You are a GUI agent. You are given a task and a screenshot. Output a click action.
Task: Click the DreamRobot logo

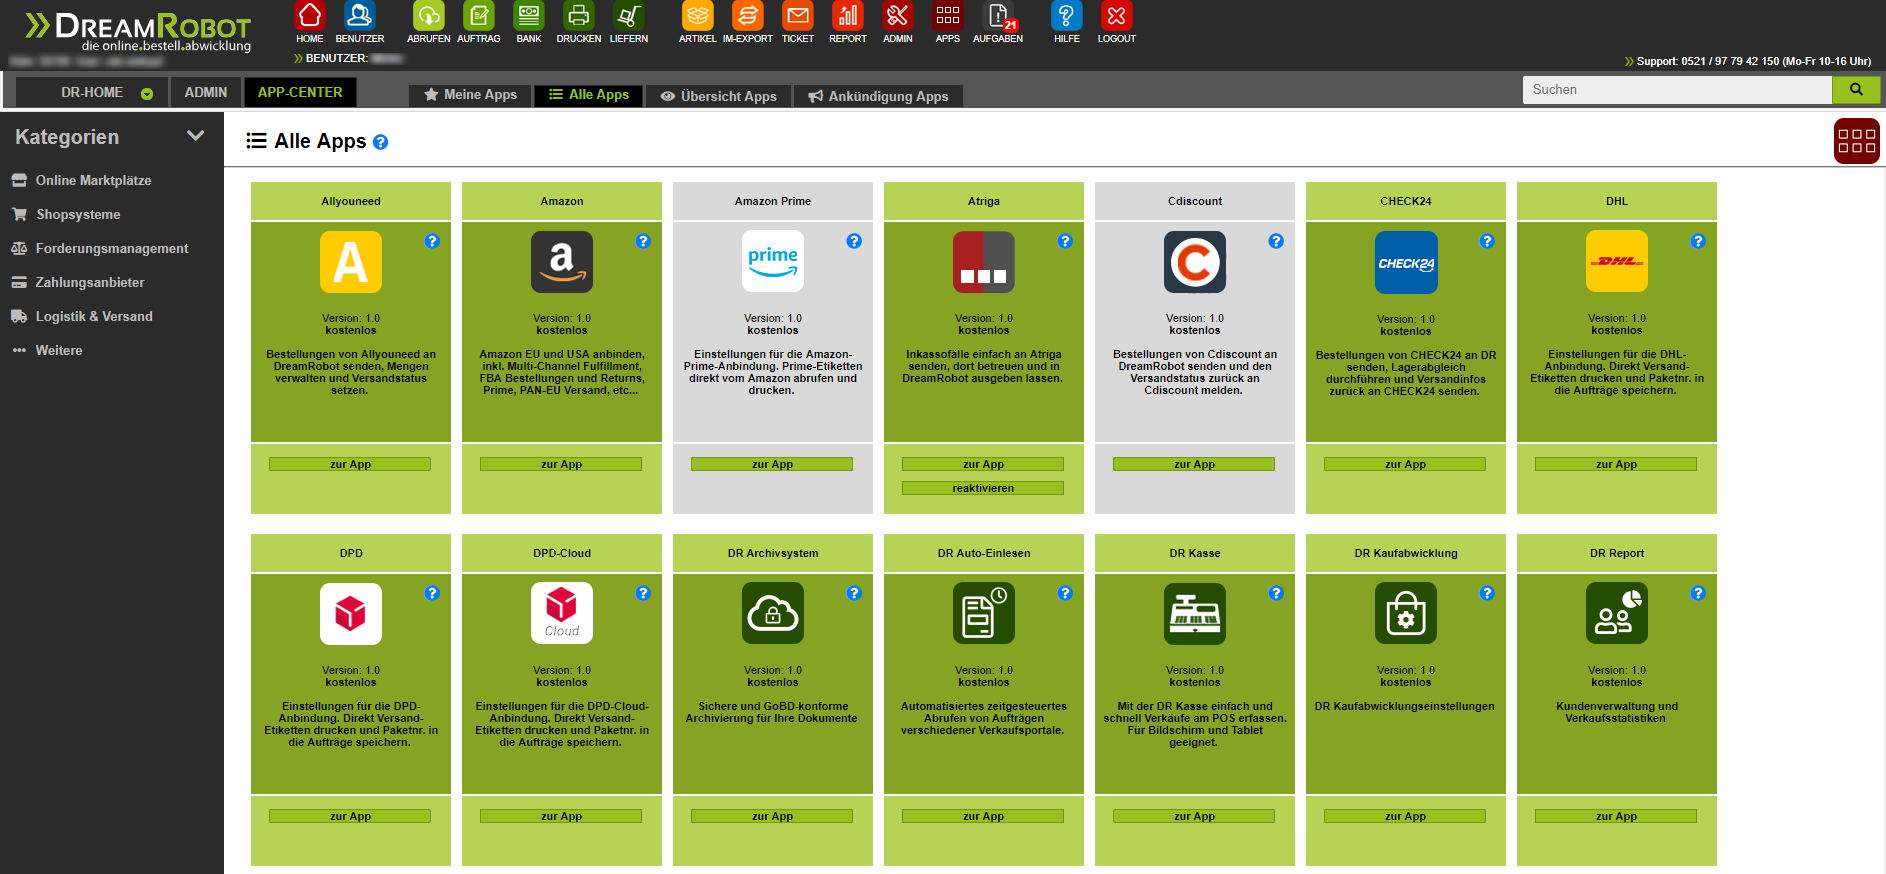click(138, 31)
